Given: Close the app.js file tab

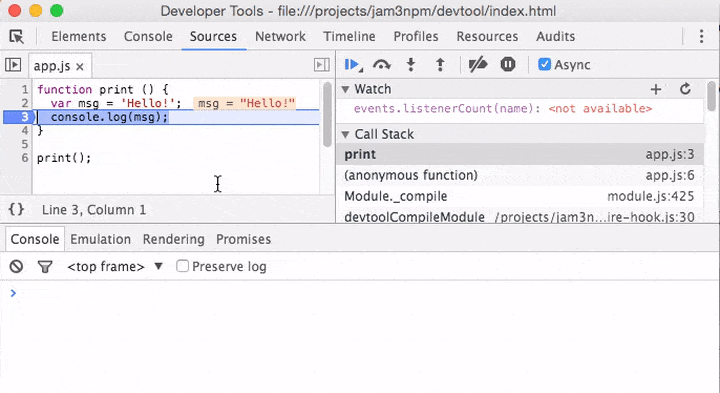Looking at the screenshot, I should [80, 67].
